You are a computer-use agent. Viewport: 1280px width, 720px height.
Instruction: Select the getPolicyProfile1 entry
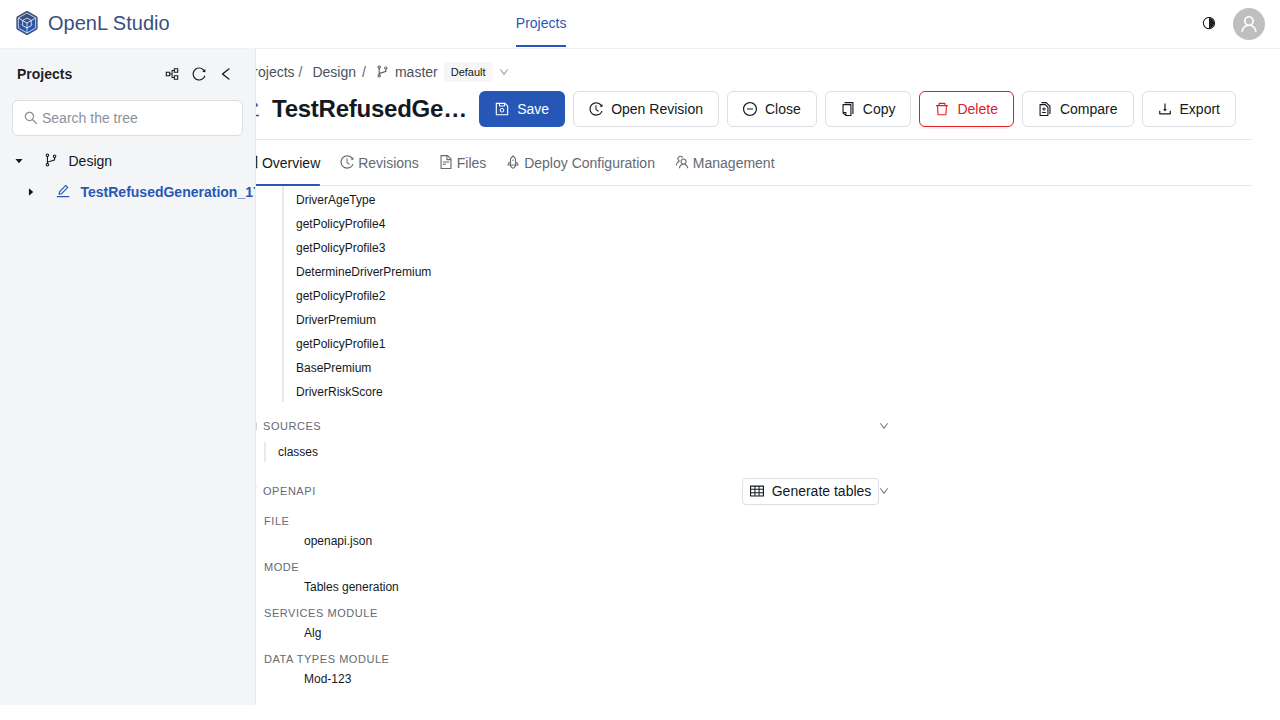(x=341, y=344)
